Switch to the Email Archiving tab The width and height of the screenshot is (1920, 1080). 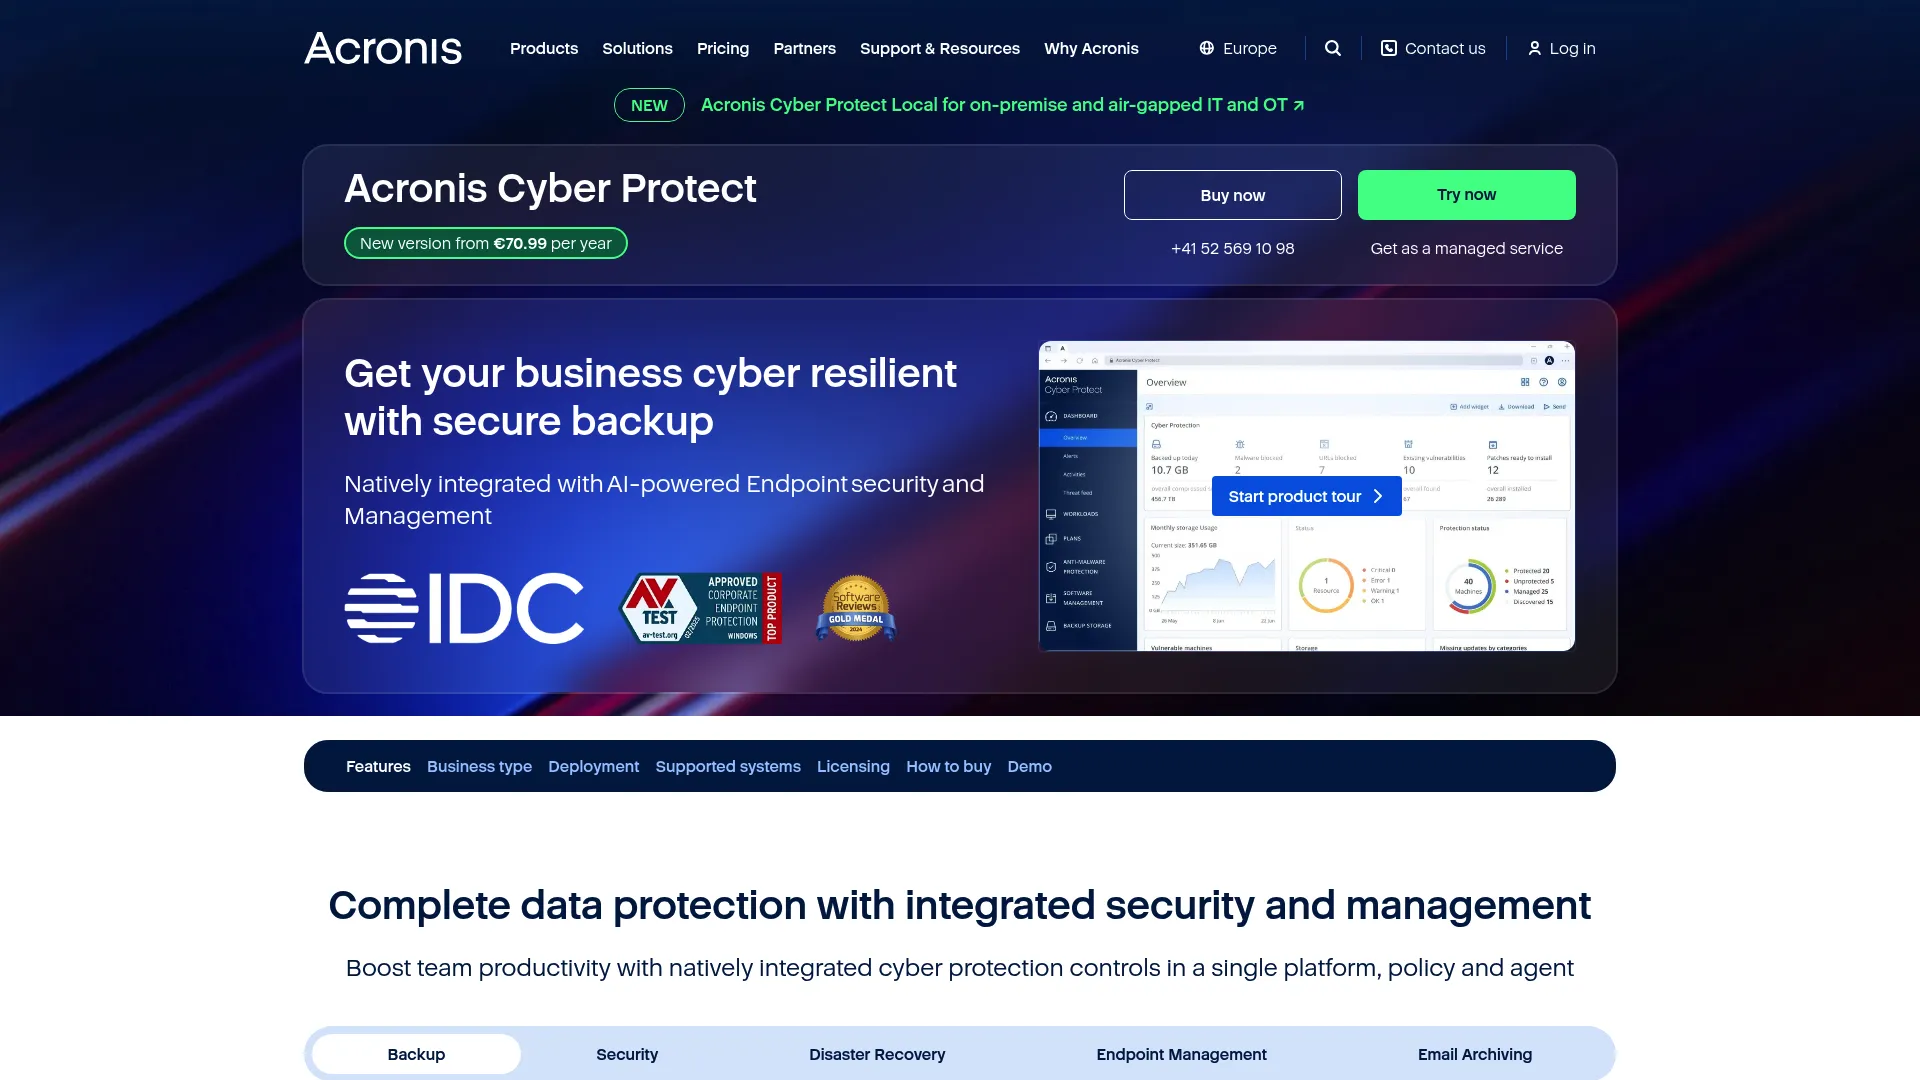tap(1475, 1054)
